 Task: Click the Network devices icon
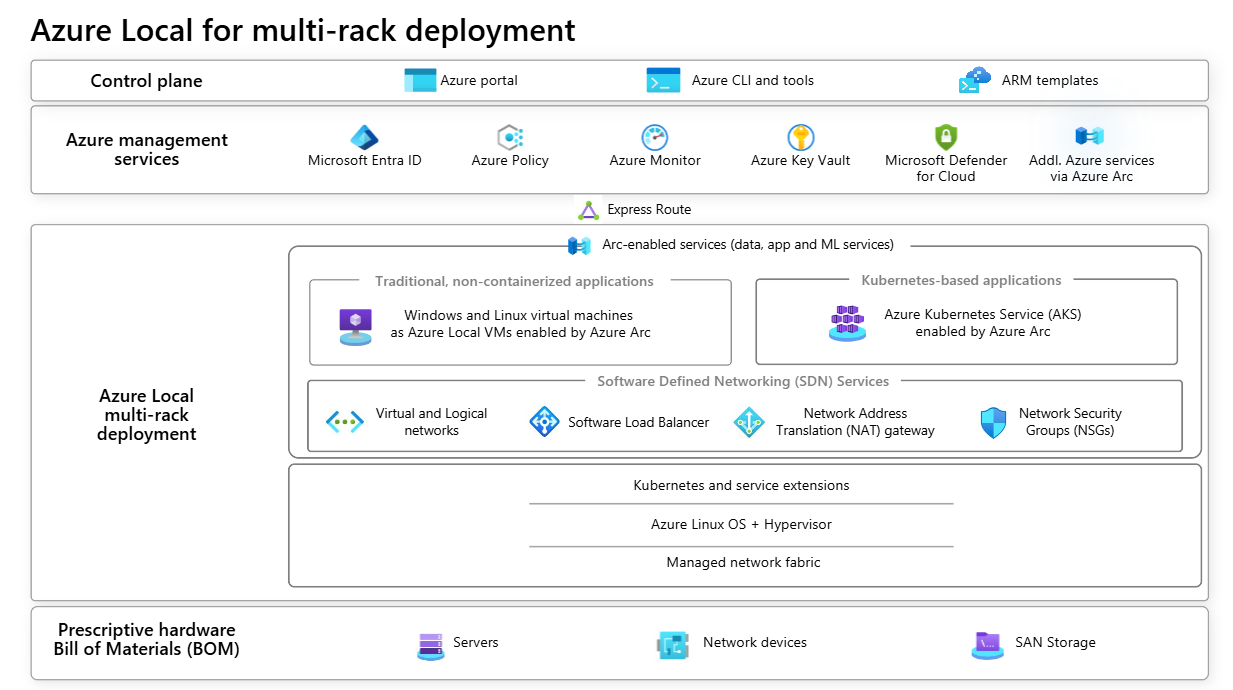point(673,645)
